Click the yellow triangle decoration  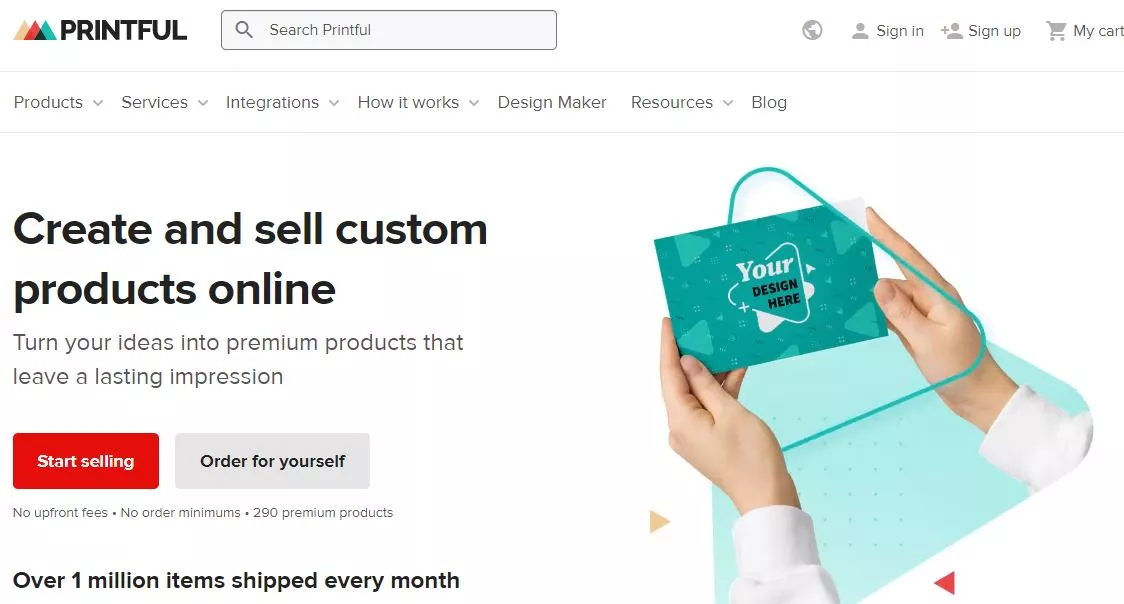(659, 521)
